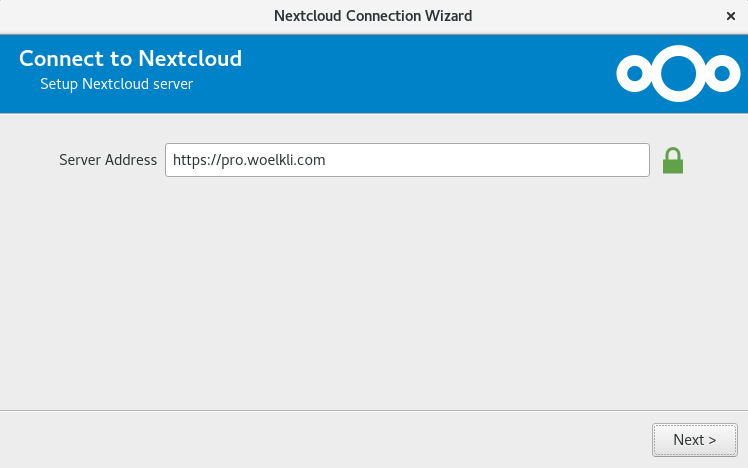
Task: Click the large center circle of Nextcloud logo
Action: coord(678,73)
